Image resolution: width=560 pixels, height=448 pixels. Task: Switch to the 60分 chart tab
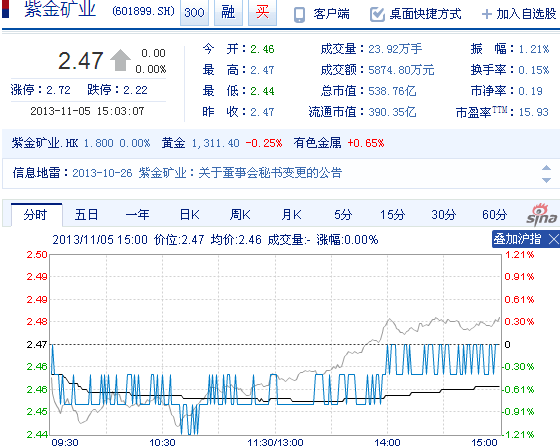[495, 215]
